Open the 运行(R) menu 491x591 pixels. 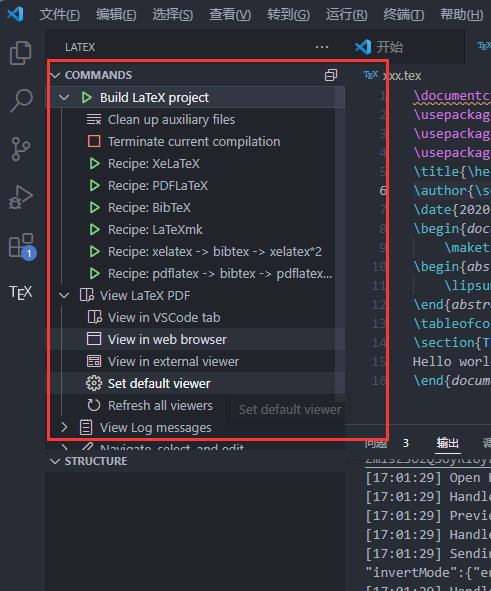click(x=346, y=15)
